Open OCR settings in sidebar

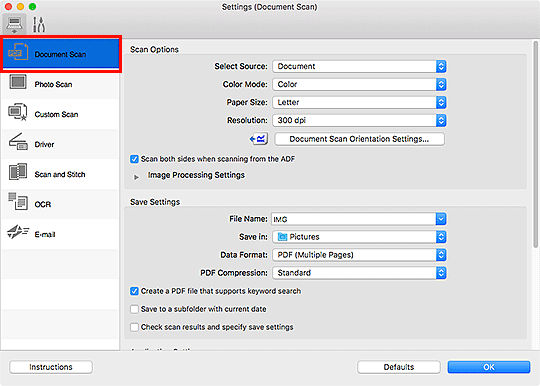(61, 204)
